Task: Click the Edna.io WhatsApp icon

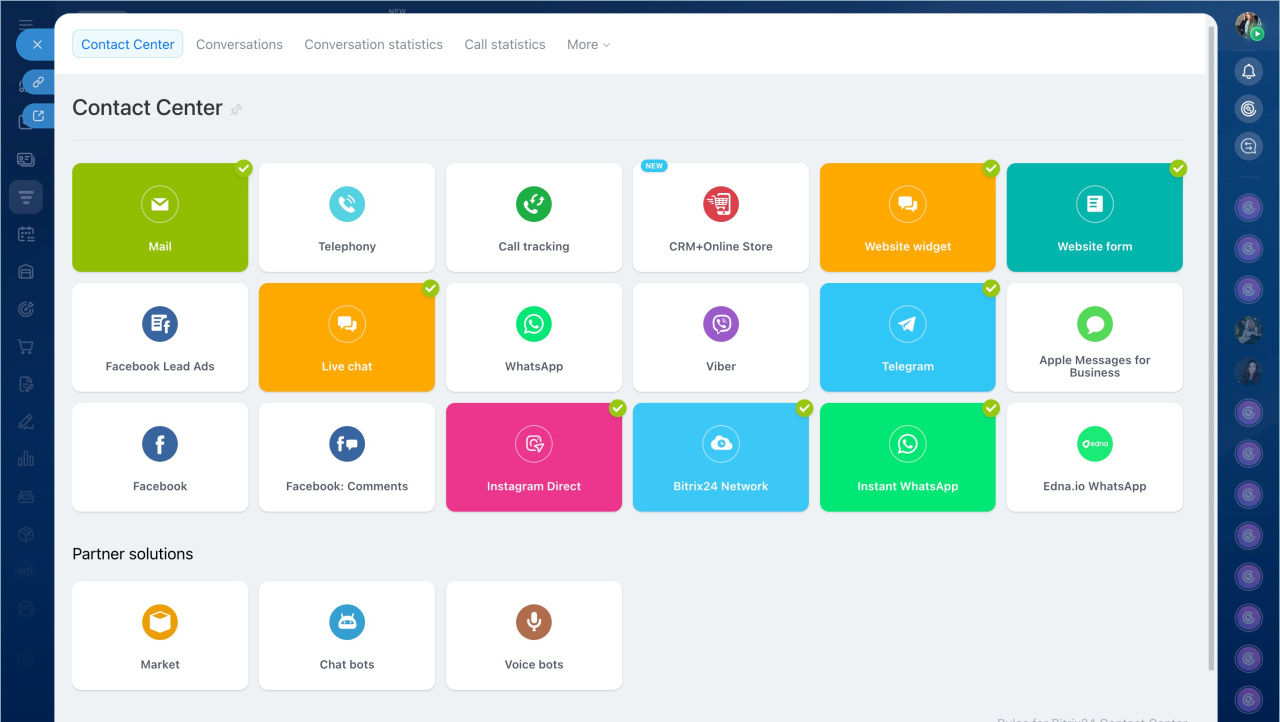Action: (1095, 444)
